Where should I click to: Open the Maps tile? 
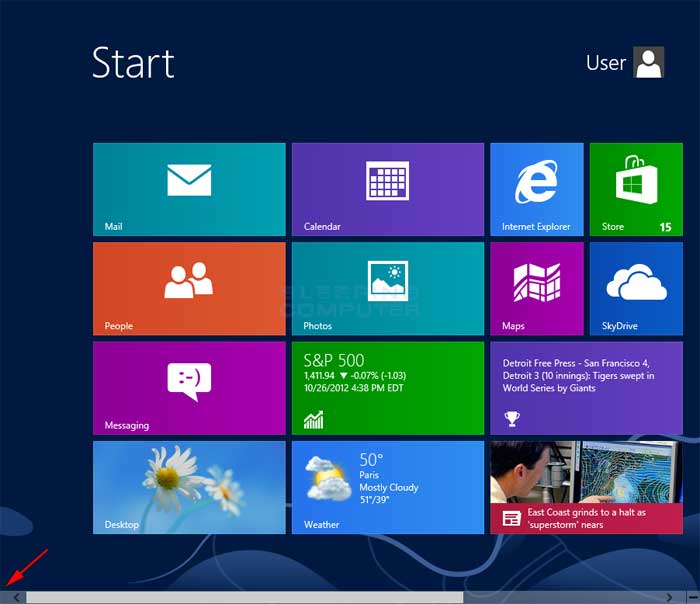click(x=537, y=289)
